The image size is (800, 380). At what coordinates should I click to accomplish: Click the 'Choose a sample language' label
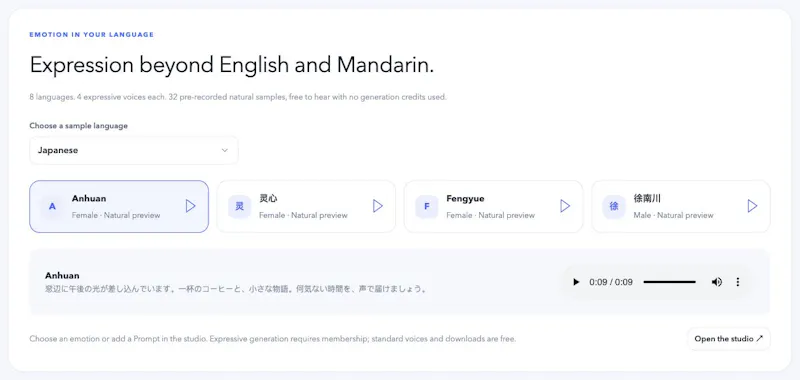(x=79, y=125)
